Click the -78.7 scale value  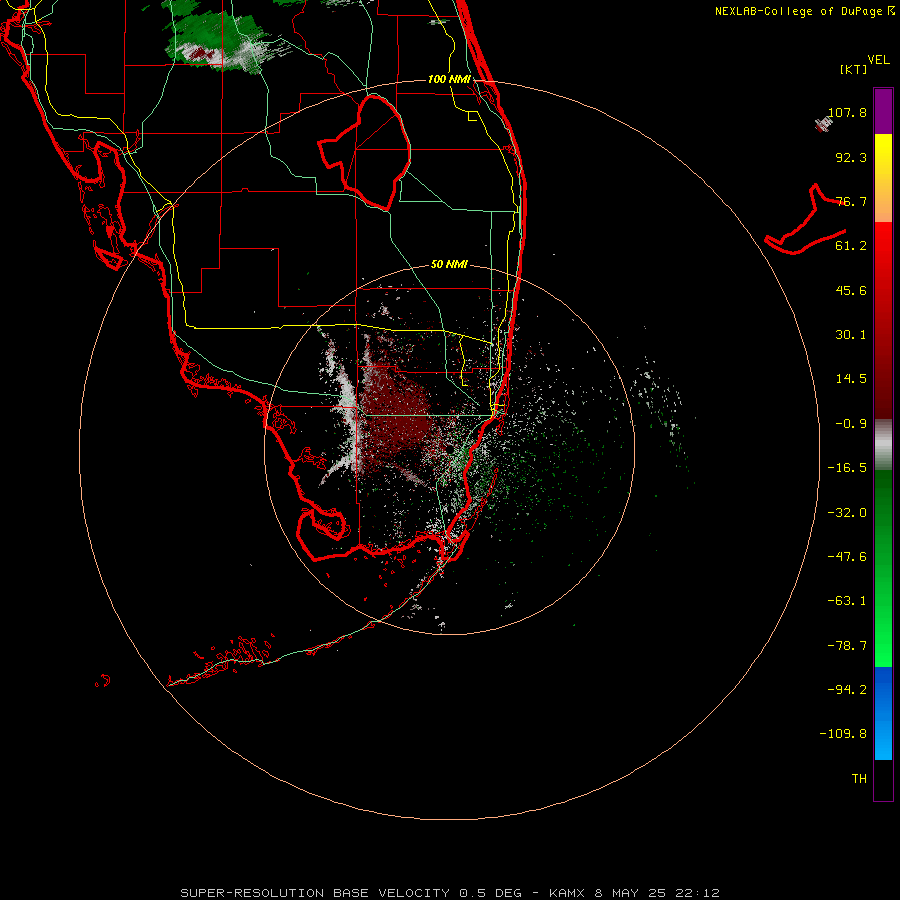click(847, 646)
